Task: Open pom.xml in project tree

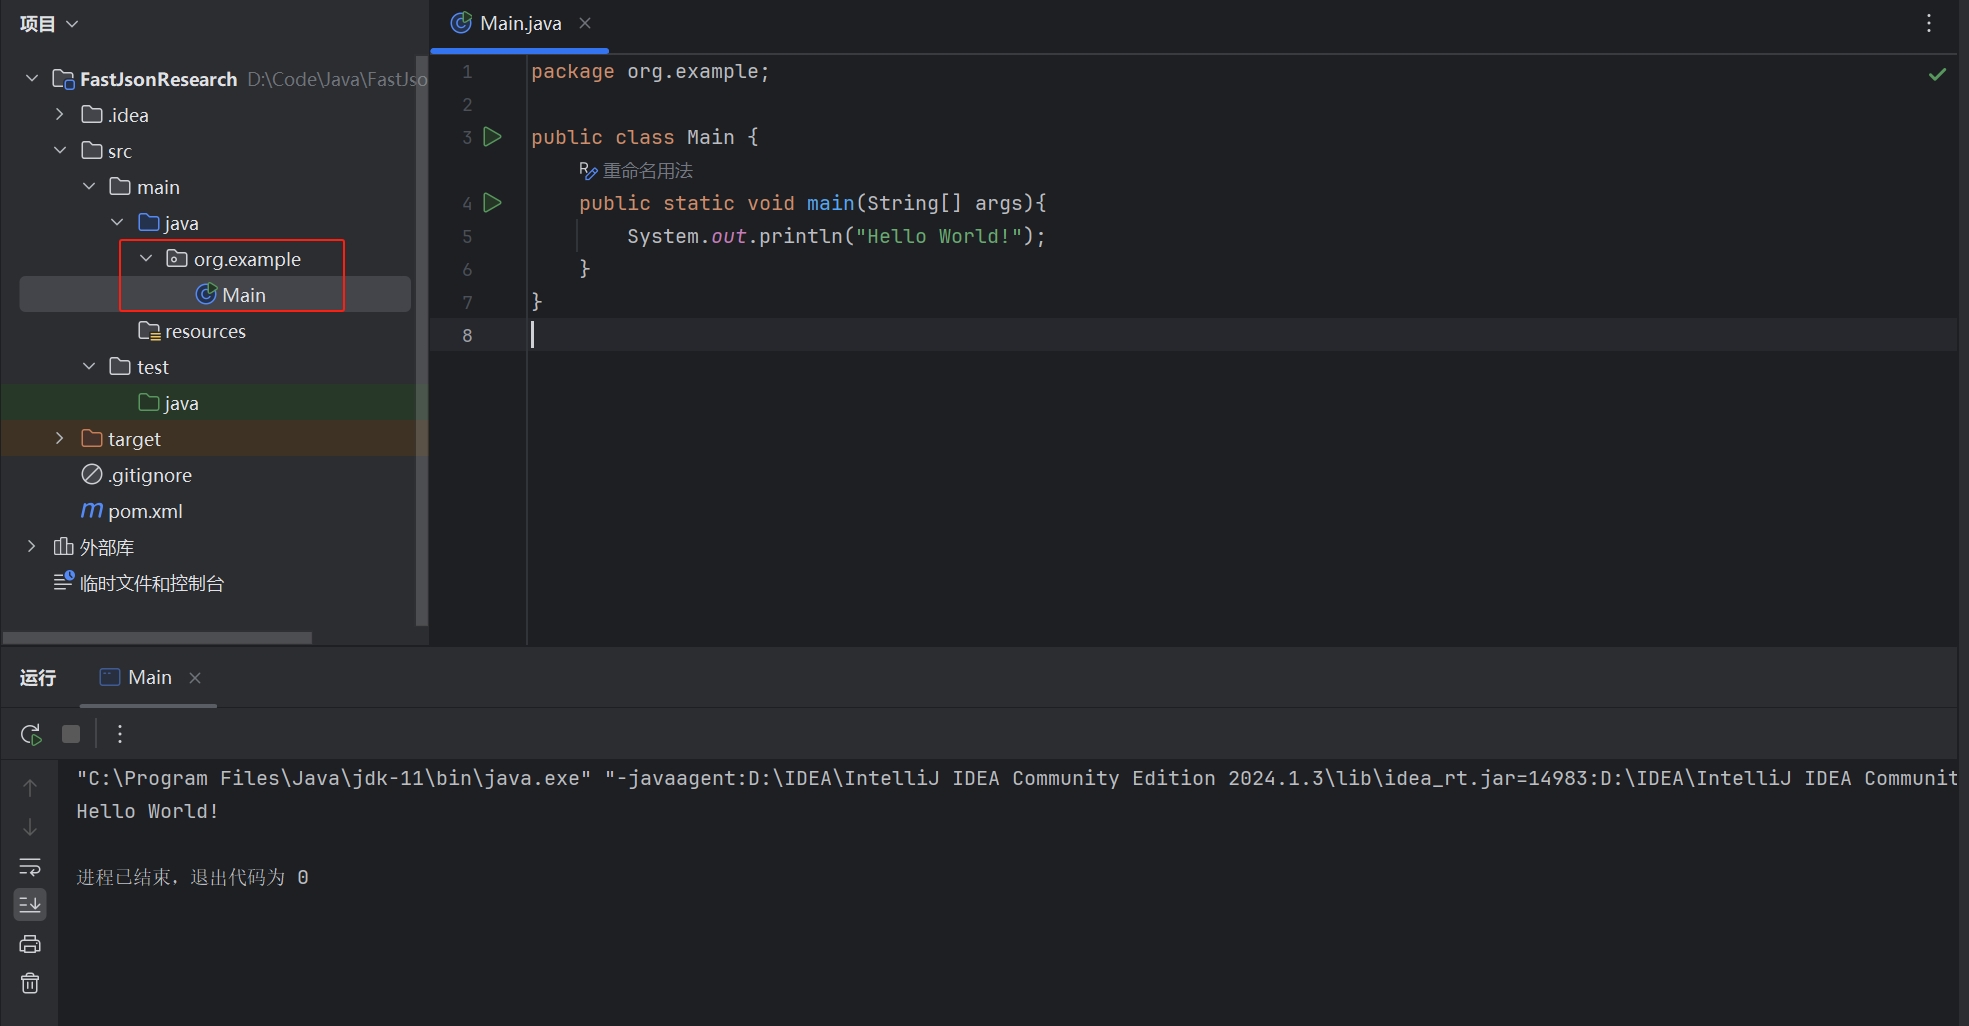Action: coord(145,511)
